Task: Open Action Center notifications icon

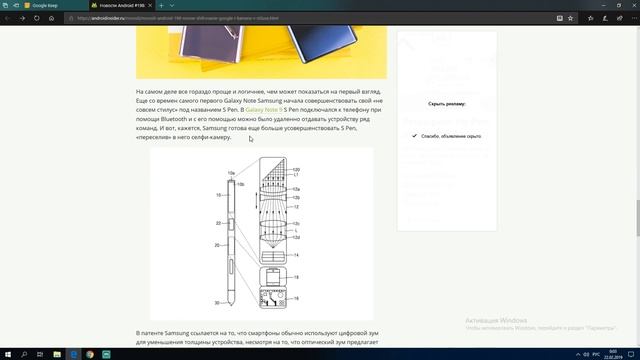Action: click(631, 354)
